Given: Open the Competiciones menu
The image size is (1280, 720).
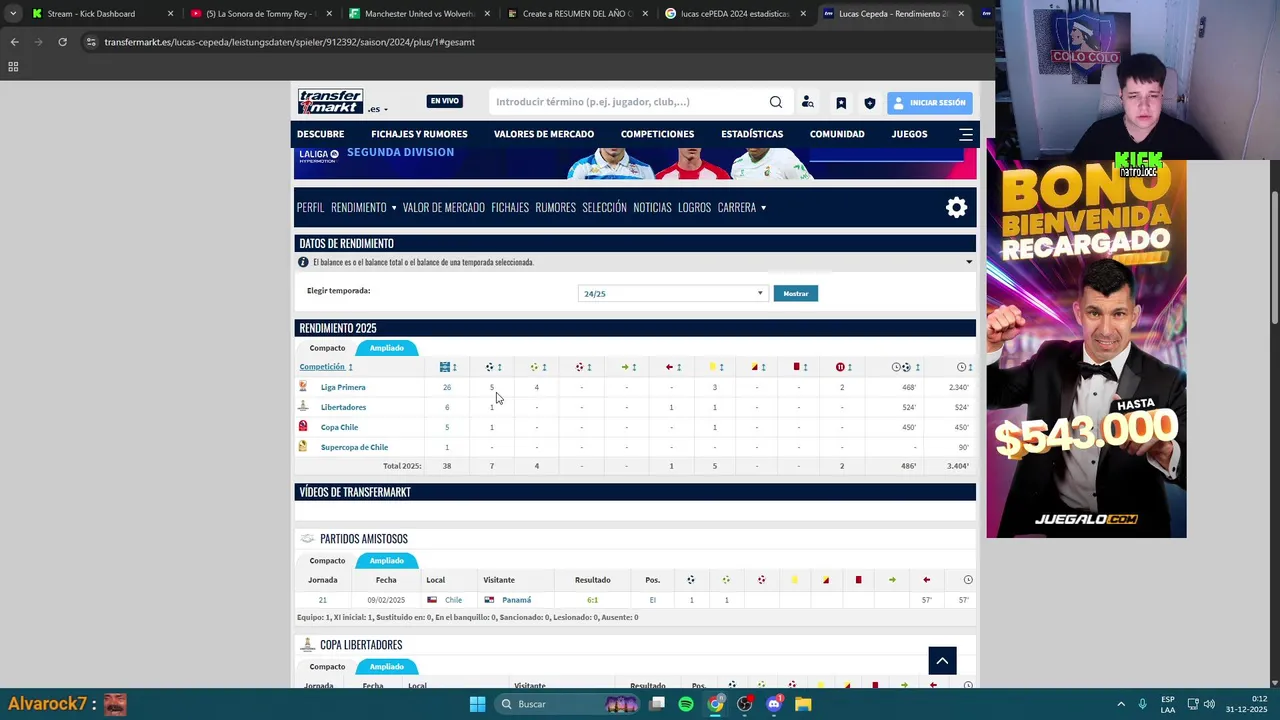Looking at the screenshot, I should 657,134.
